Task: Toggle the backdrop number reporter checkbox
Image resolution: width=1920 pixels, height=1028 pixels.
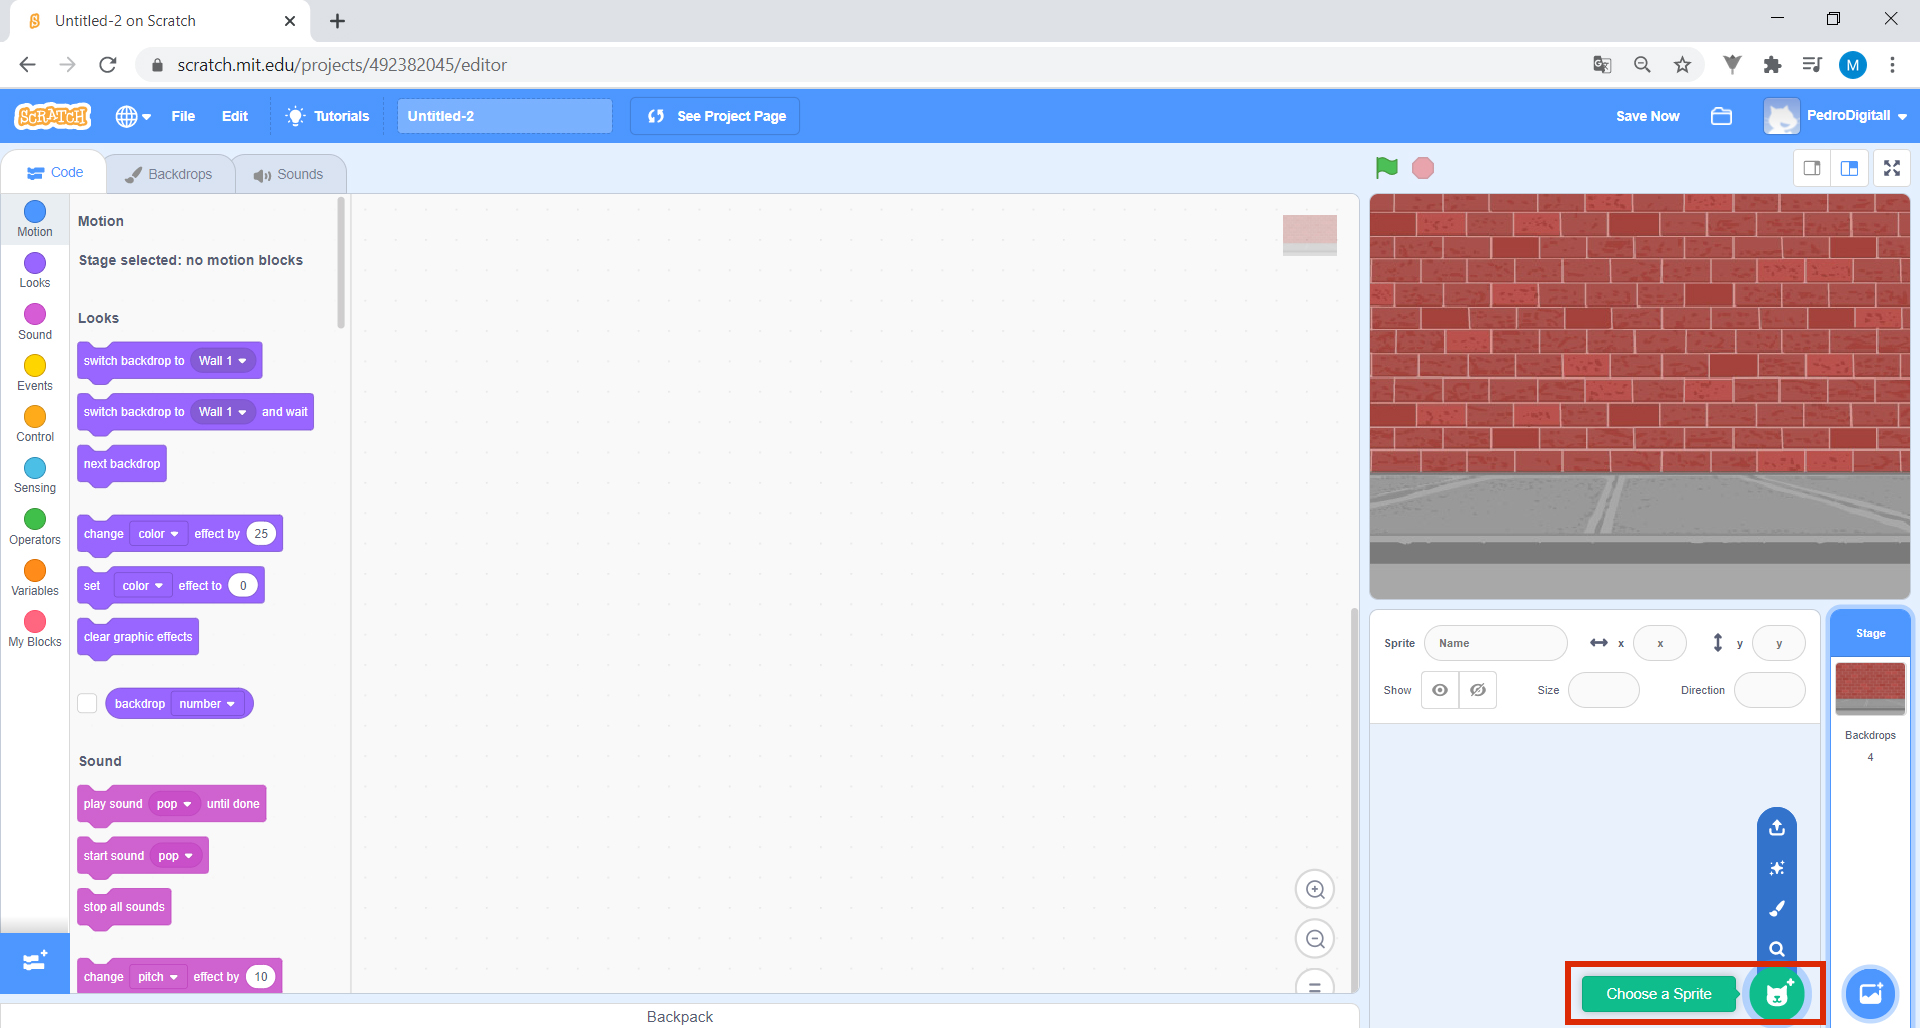Action: tap(87, 703)
